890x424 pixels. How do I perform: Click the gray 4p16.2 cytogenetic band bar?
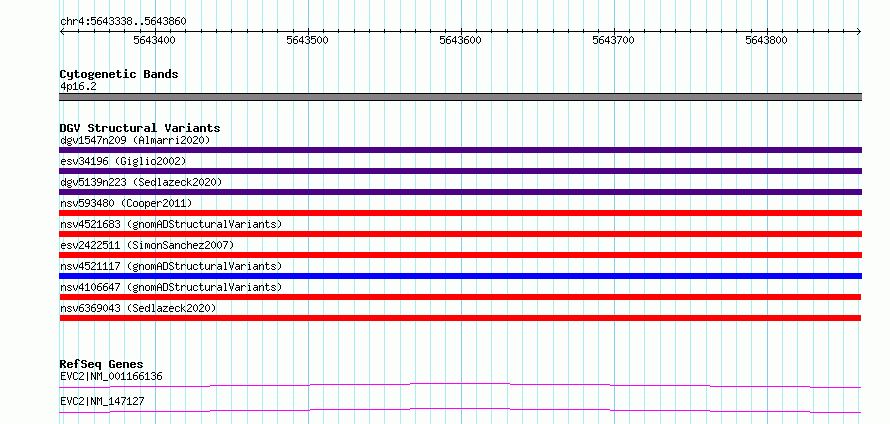pos(460,97)
